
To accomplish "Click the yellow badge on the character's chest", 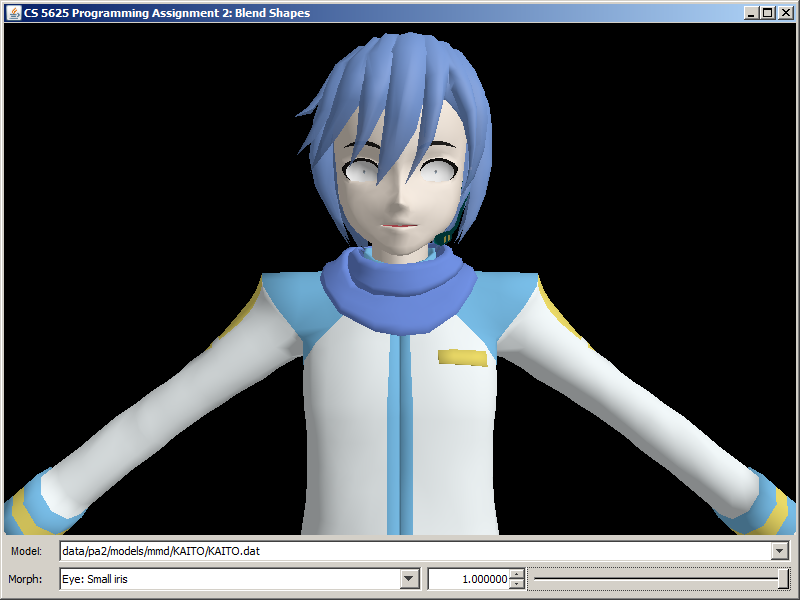I will pos(460,357).
